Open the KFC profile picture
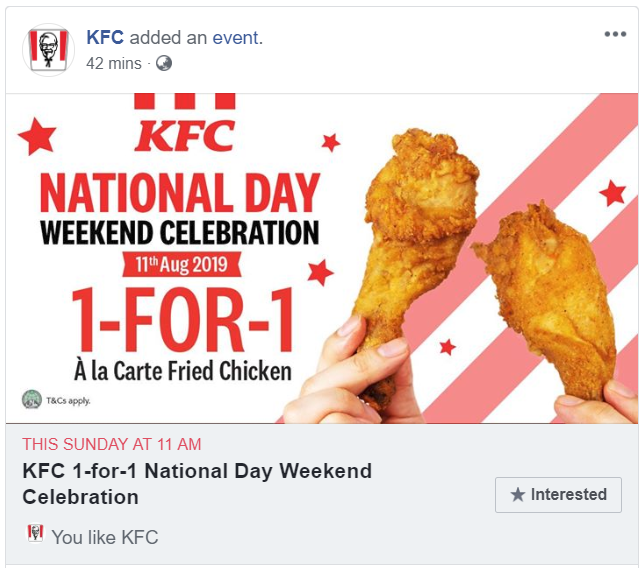 point(48,50)
